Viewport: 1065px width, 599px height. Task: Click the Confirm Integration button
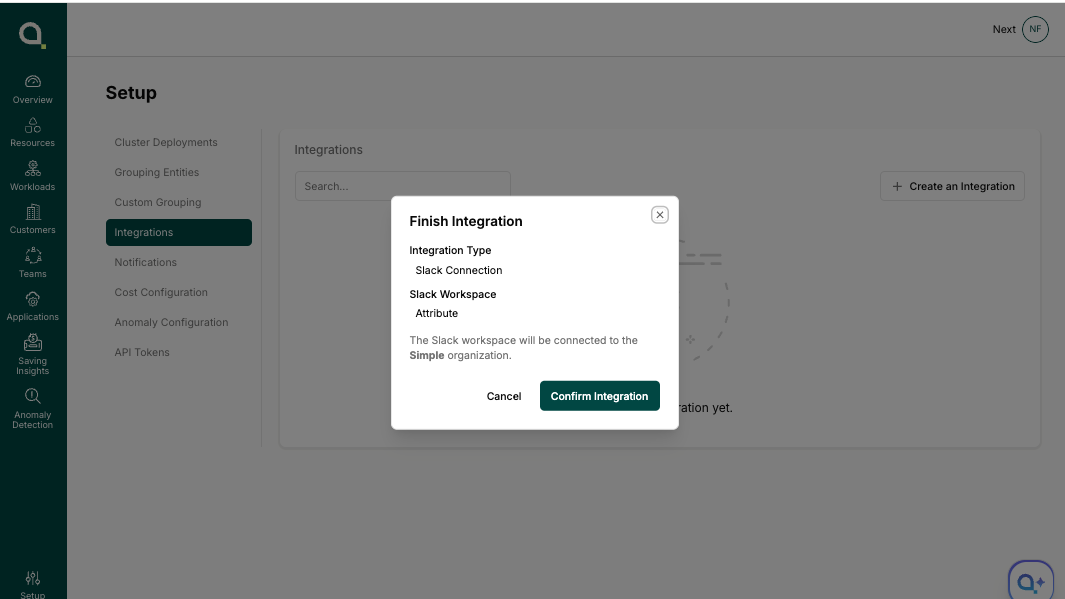coord(600,396)
